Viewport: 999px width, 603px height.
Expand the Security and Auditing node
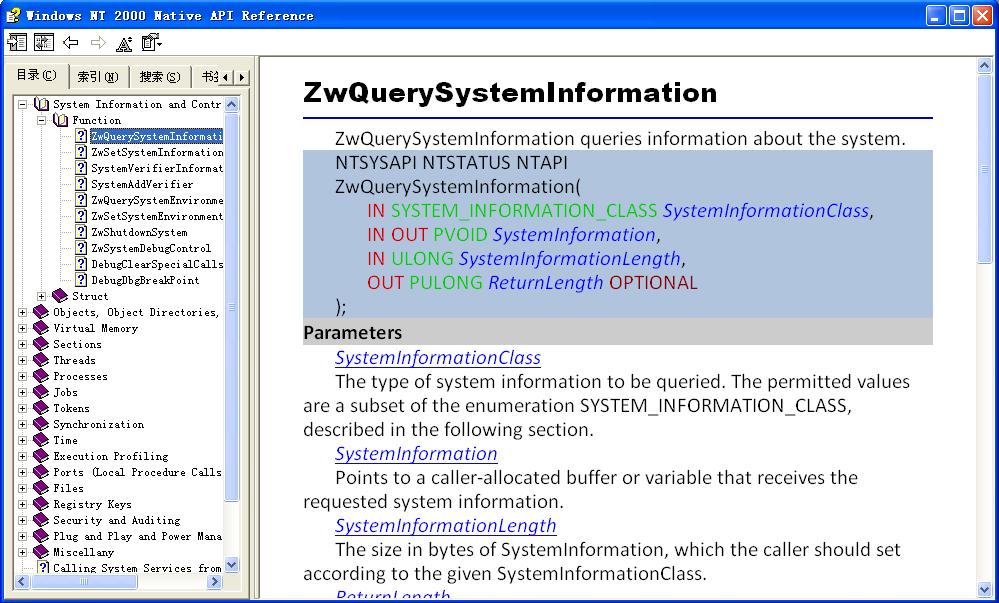[22, 520]
